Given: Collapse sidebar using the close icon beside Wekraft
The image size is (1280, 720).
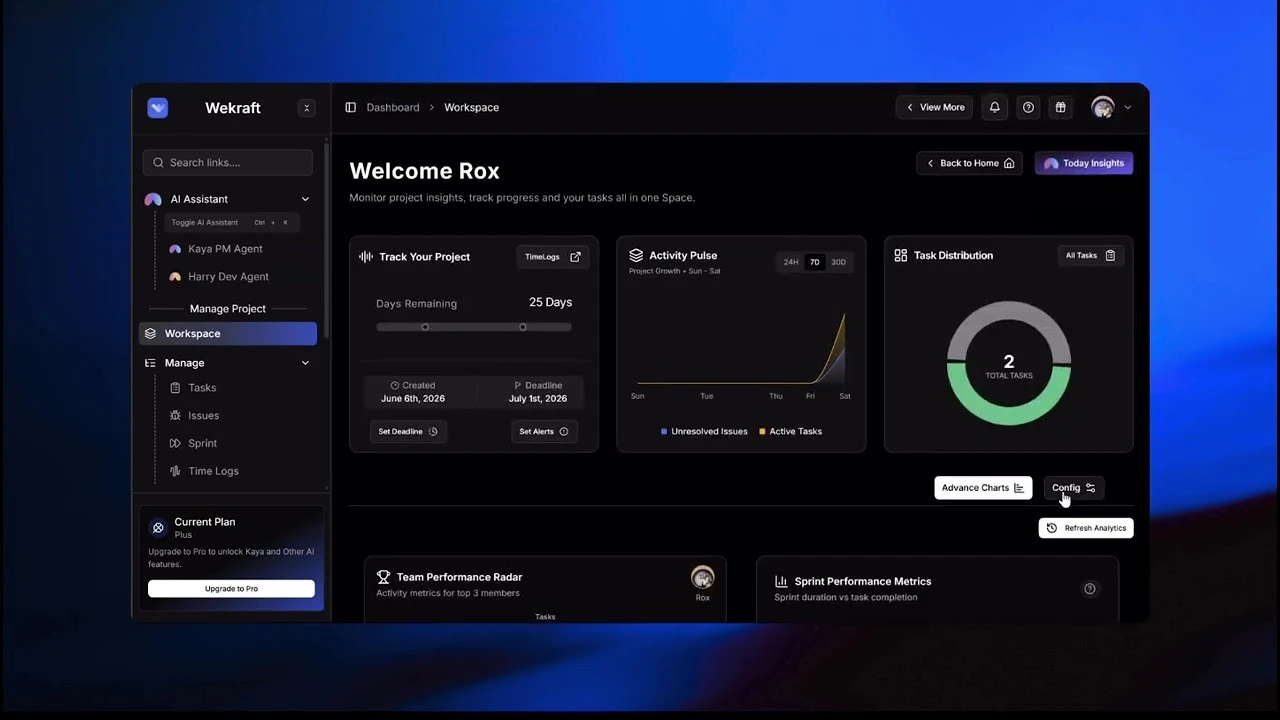Looking at the screenshot, I should (x=307, y=108).
